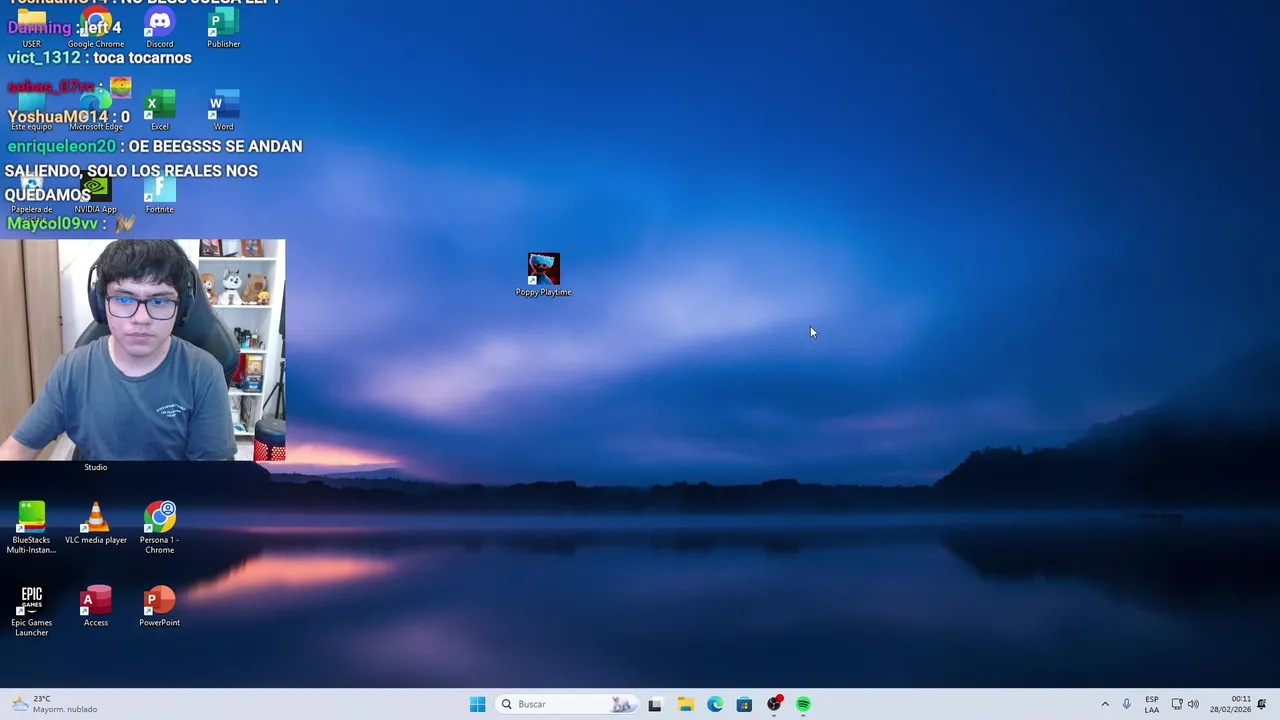Open Spotify from the taskbar
This screenshot has height=720, width=1280.
coord(803,704)
